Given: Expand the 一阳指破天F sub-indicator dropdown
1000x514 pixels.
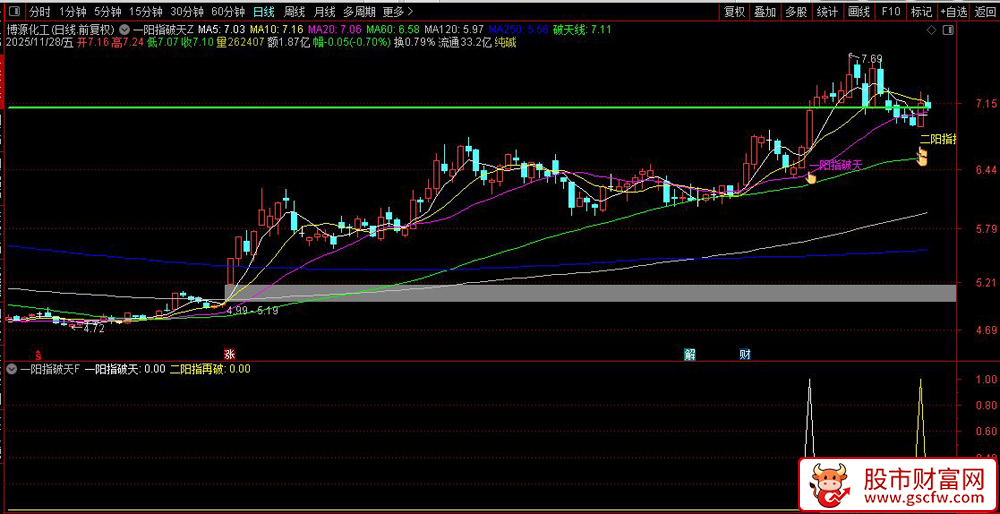Looking at the screenshot, I should point(12,369).
